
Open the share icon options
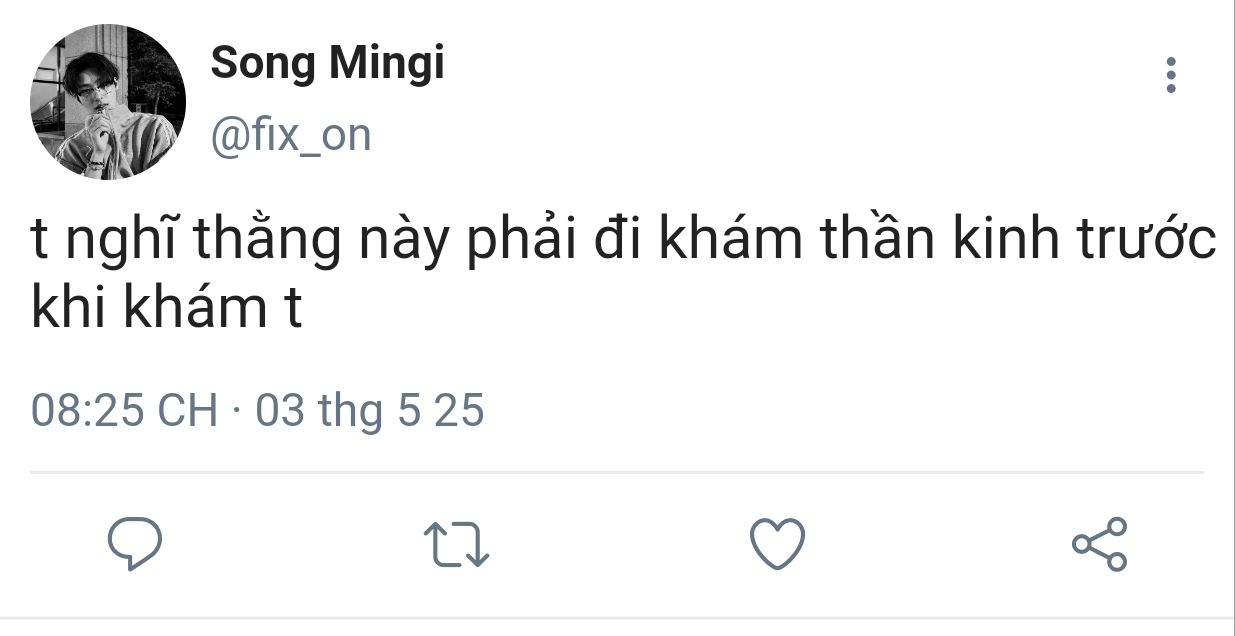tap(1099, 545)
